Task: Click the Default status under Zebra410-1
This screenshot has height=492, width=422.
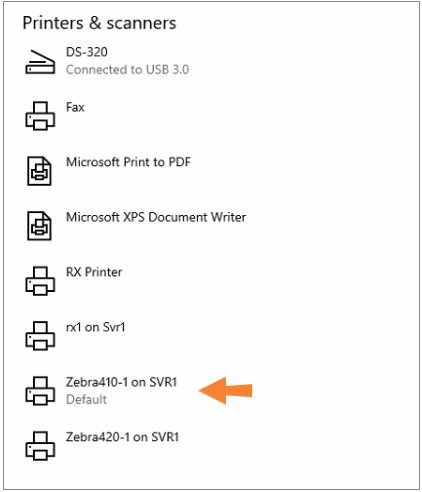Action: 86,399
